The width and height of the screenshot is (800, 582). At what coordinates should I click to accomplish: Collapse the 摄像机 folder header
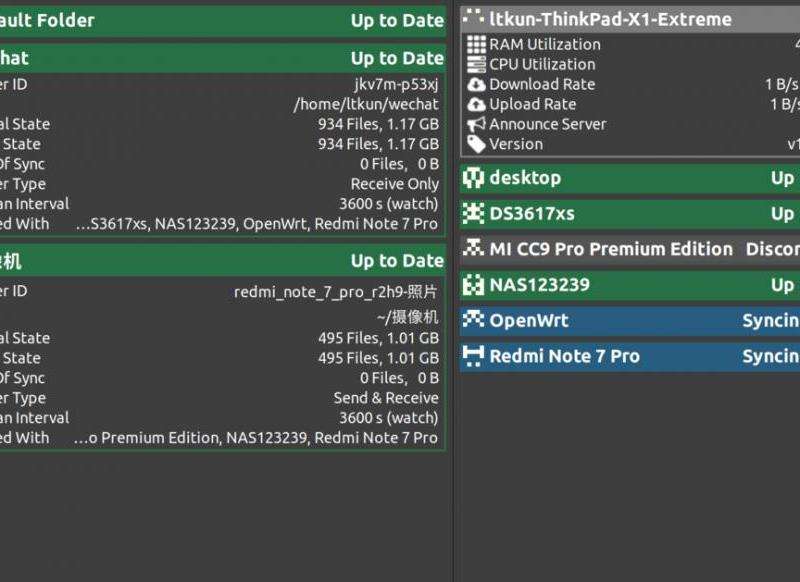click(223, 261)
